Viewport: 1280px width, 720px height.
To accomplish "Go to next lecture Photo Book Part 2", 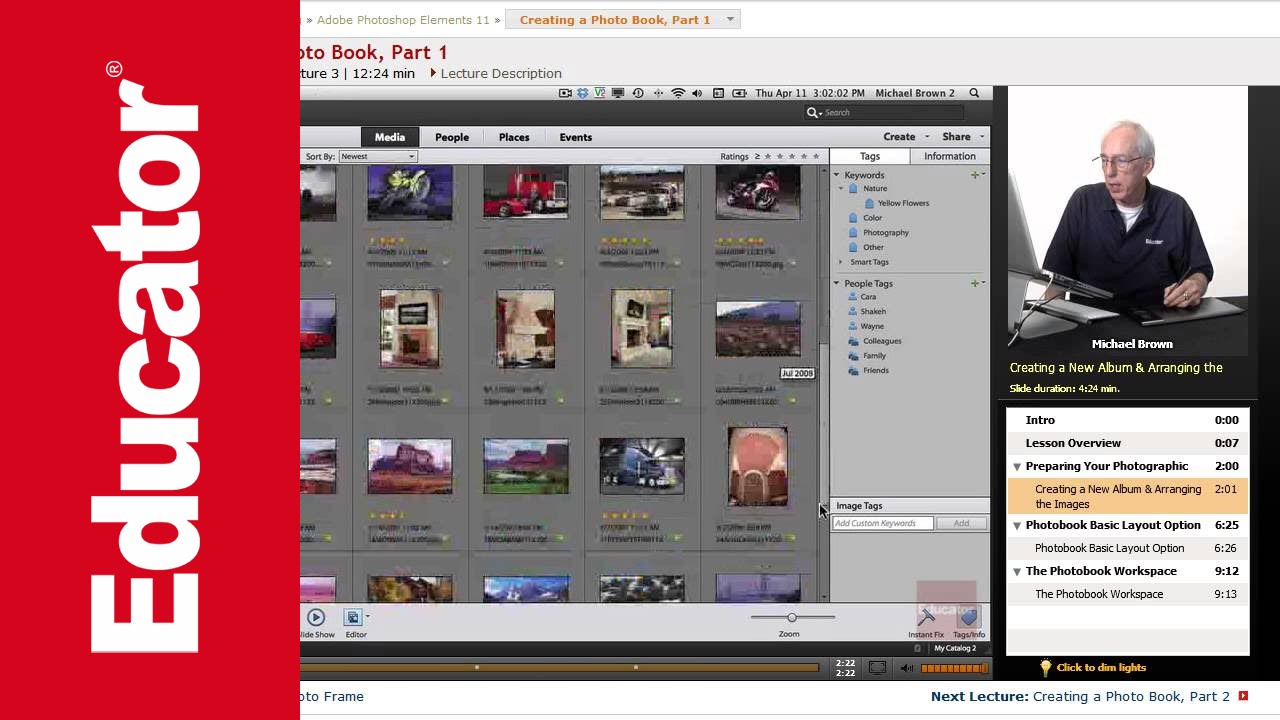I will point(1131,696).
